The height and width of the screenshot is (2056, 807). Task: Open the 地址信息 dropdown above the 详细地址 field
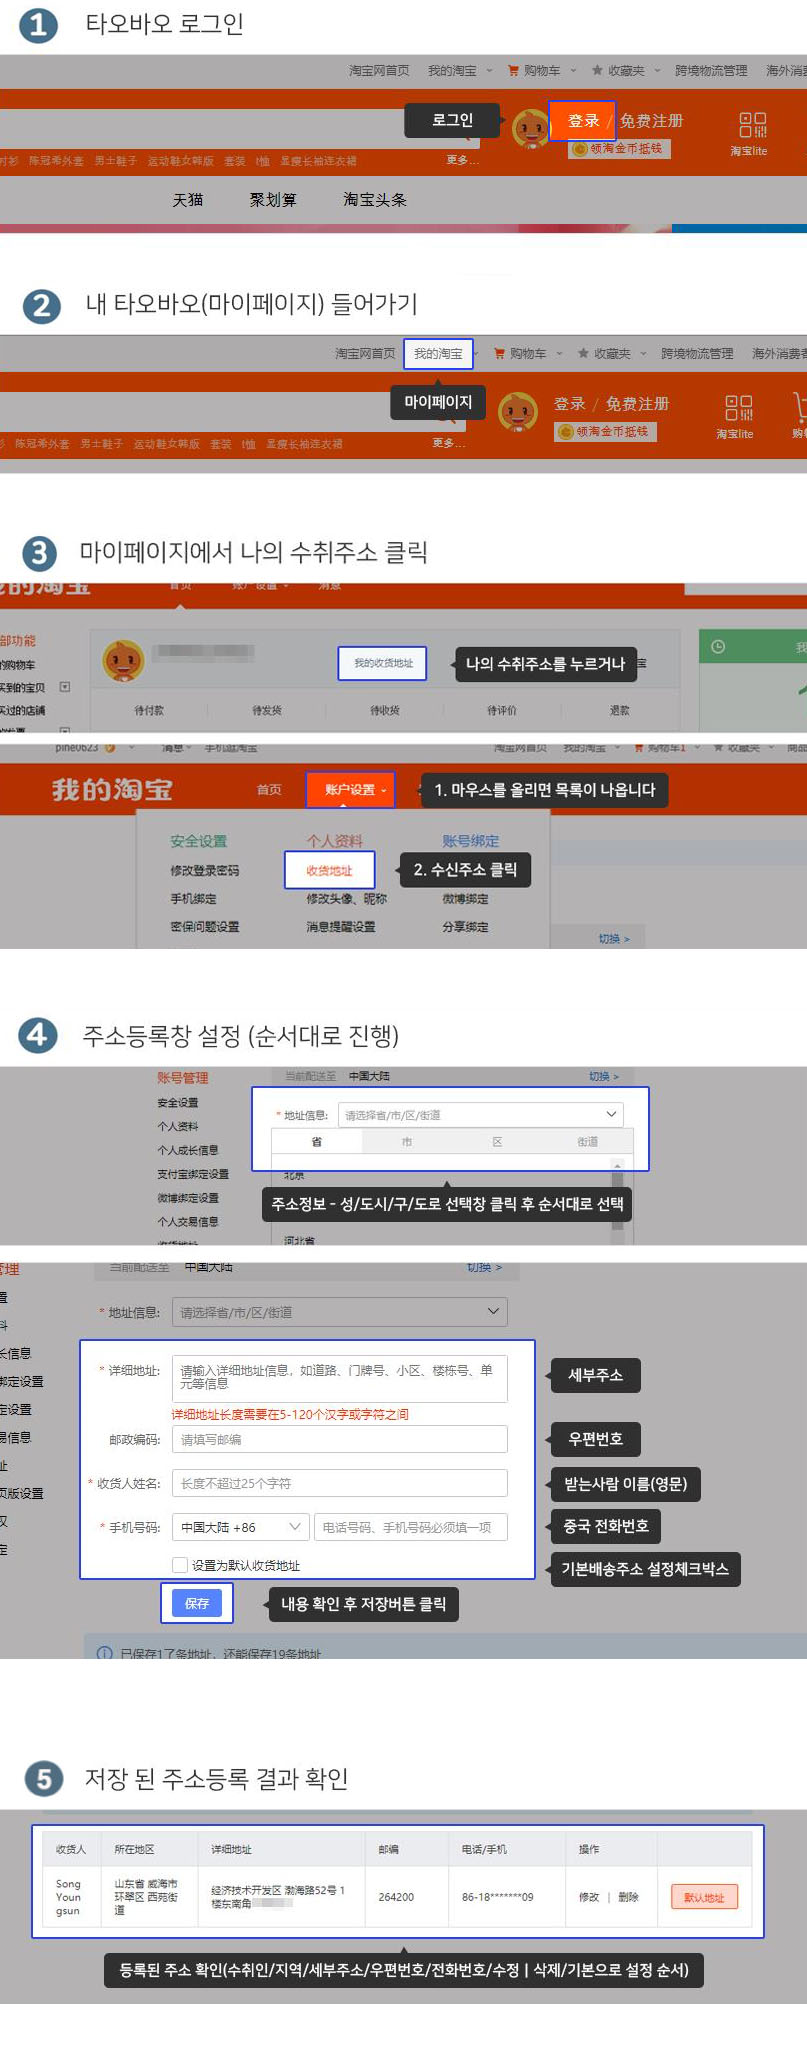(340, 1312)
